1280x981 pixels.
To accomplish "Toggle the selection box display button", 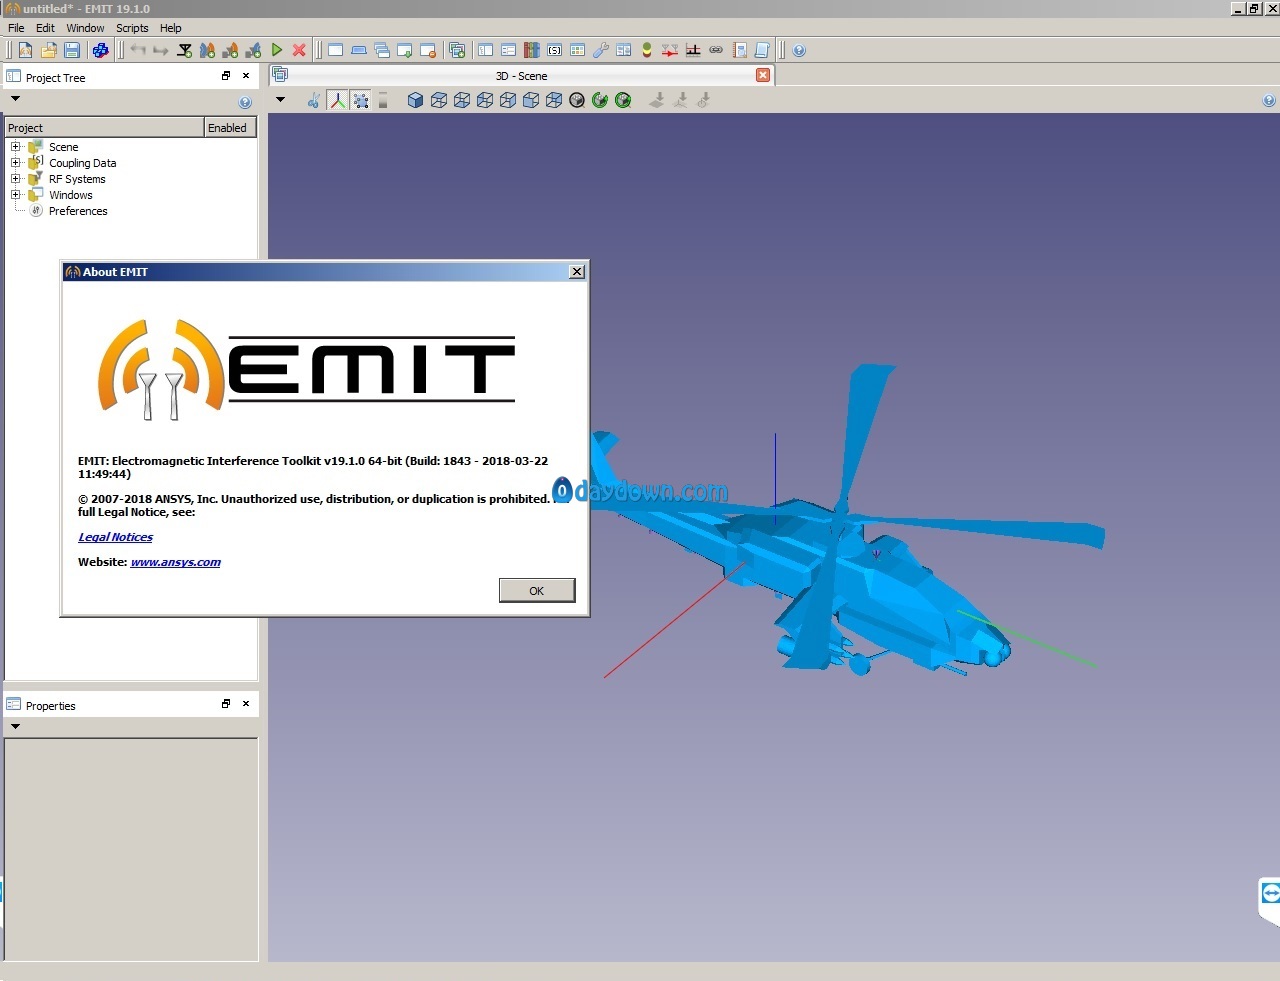I will click(x=361, y=100).
